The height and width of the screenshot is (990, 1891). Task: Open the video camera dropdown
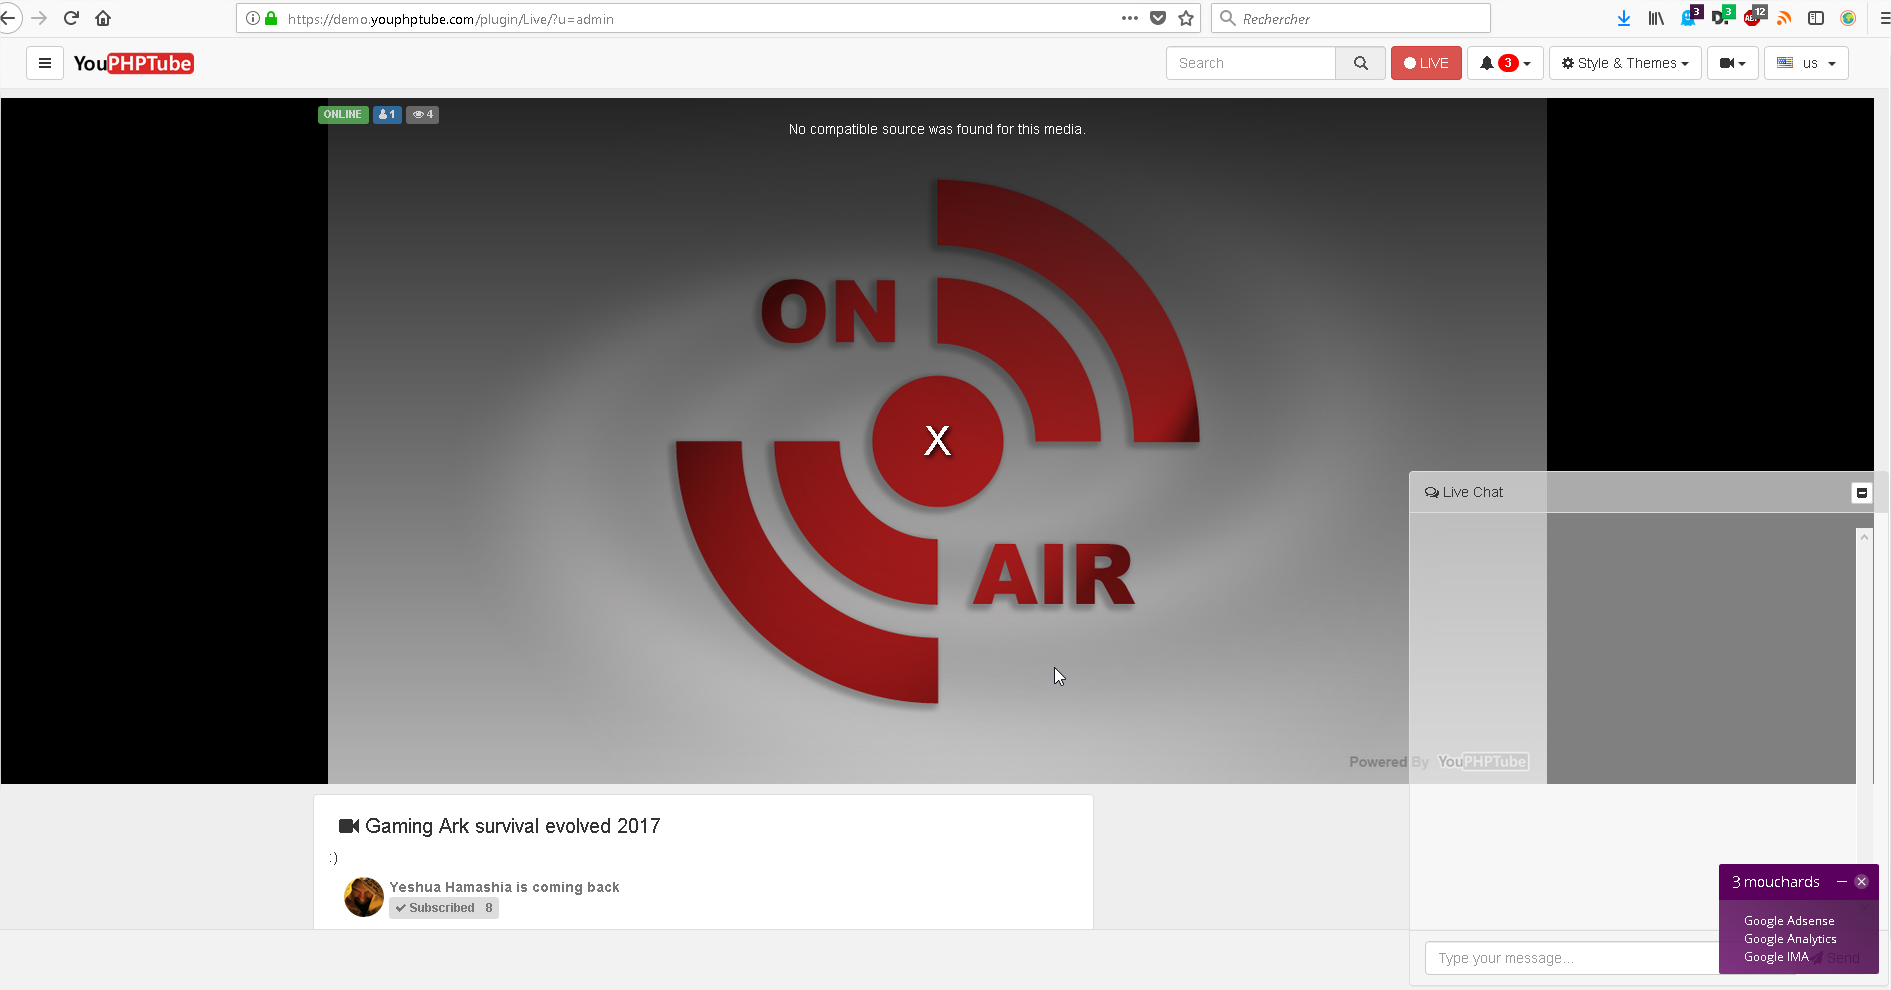pyautogui.click(x=1732, y=63)
